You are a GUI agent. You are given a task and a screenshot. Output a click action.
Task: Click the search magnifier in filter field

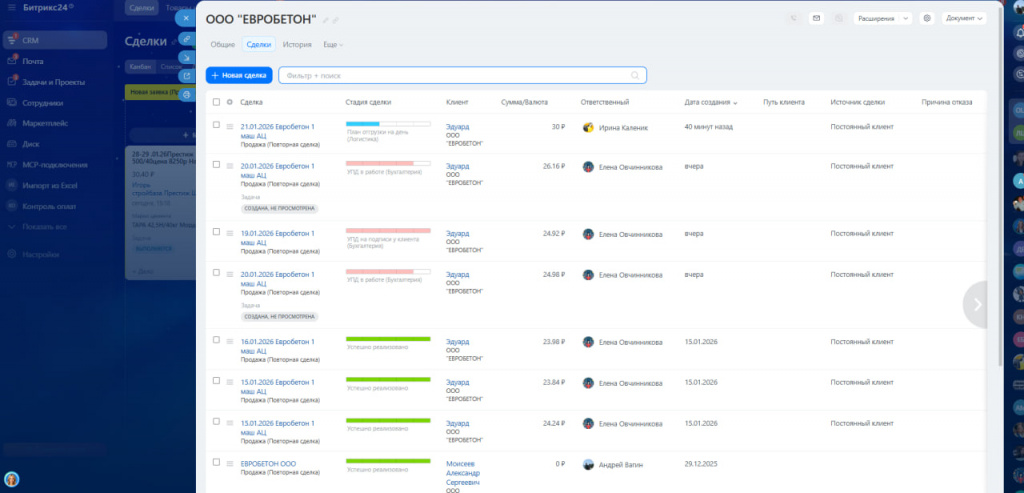click(635, 76)
